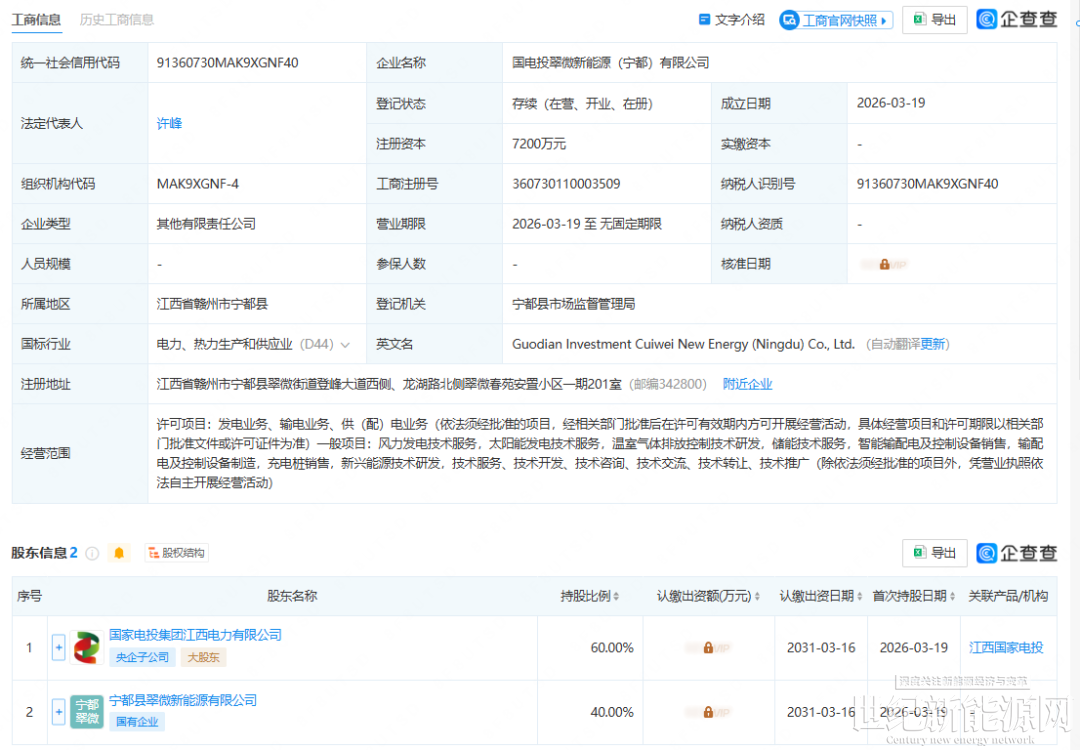Expand the plus for 国家电投集团江西电力有限公司

click(x=58, y=648)
